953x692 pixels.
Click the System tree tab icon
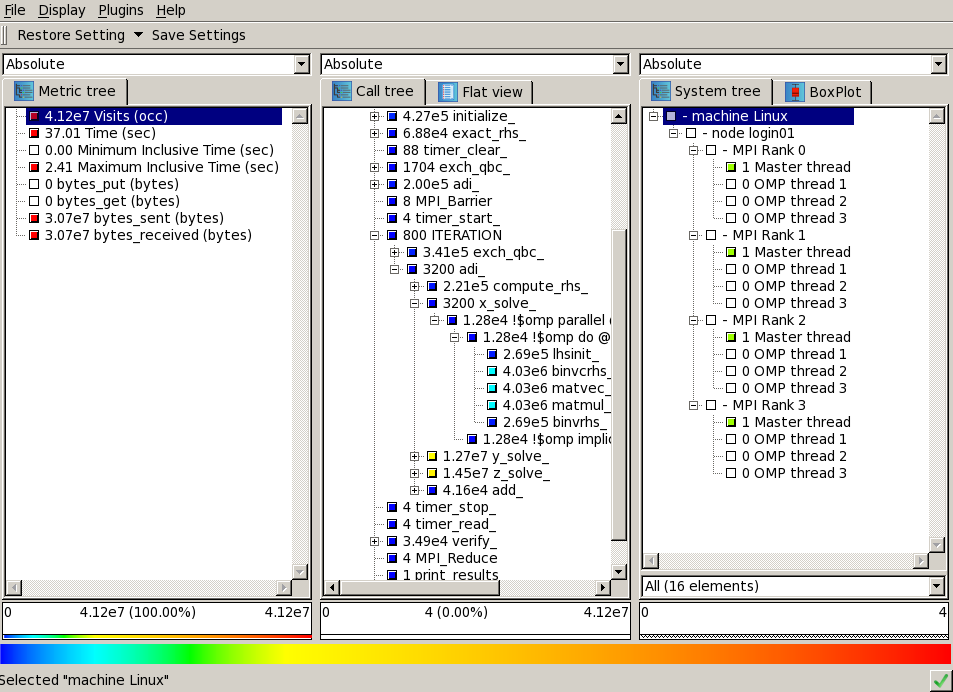pyautogui.click(x=661, y=92)
